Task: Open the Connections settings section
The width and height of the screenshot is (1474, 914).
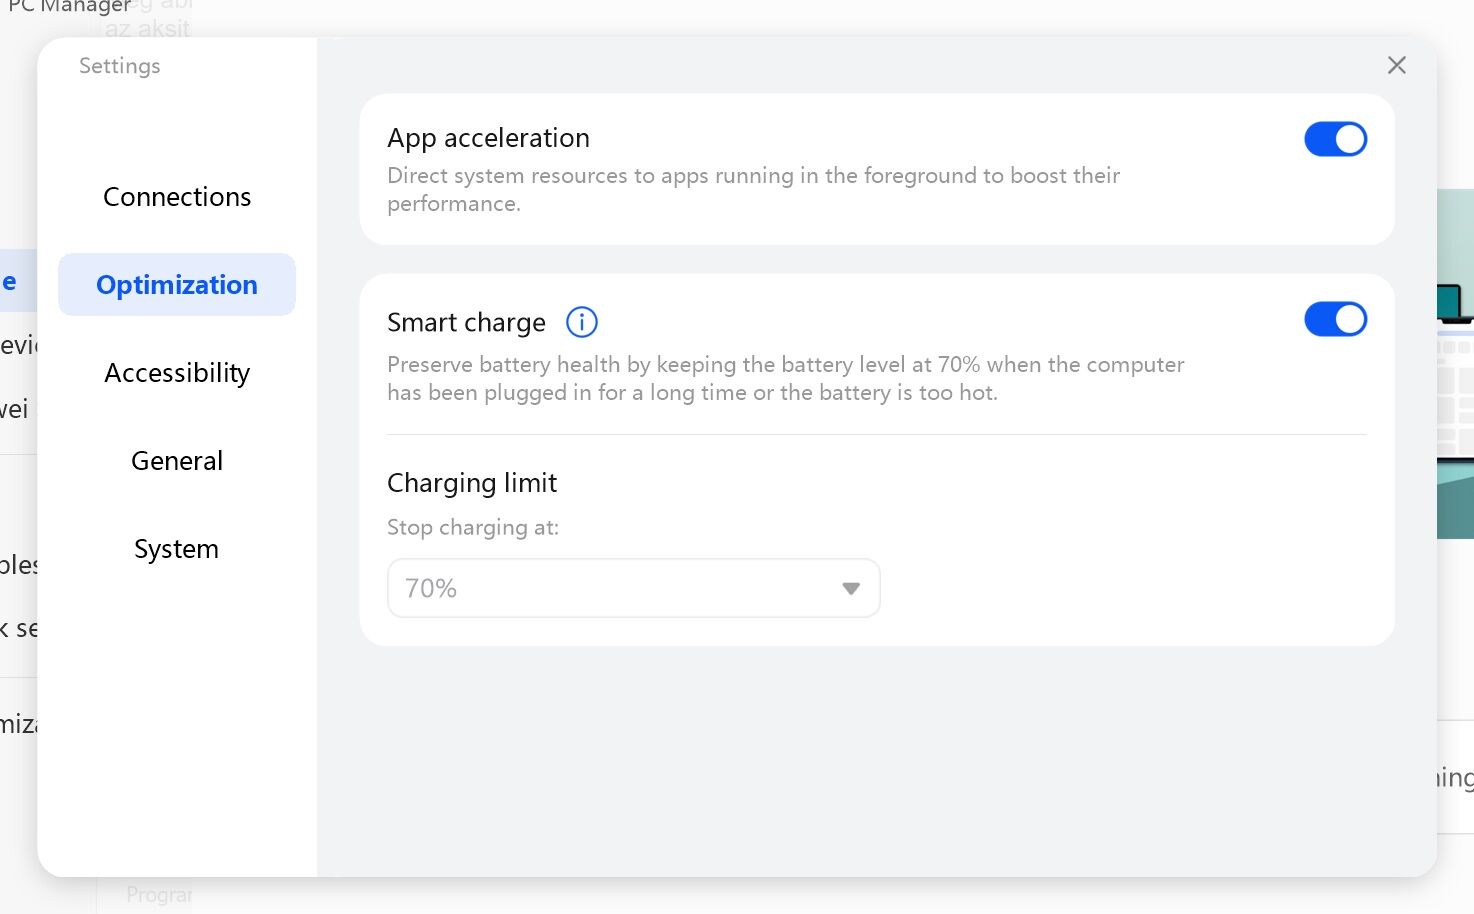Action: coord(177,197)
